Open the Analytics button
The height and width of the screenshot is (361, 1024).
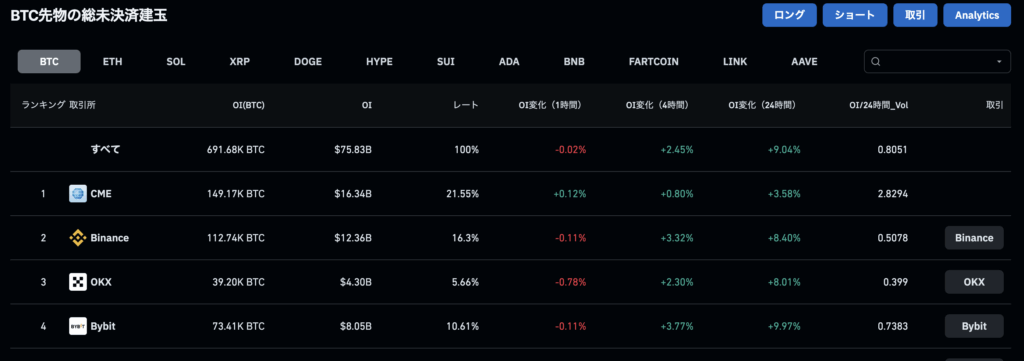point(976,15)
